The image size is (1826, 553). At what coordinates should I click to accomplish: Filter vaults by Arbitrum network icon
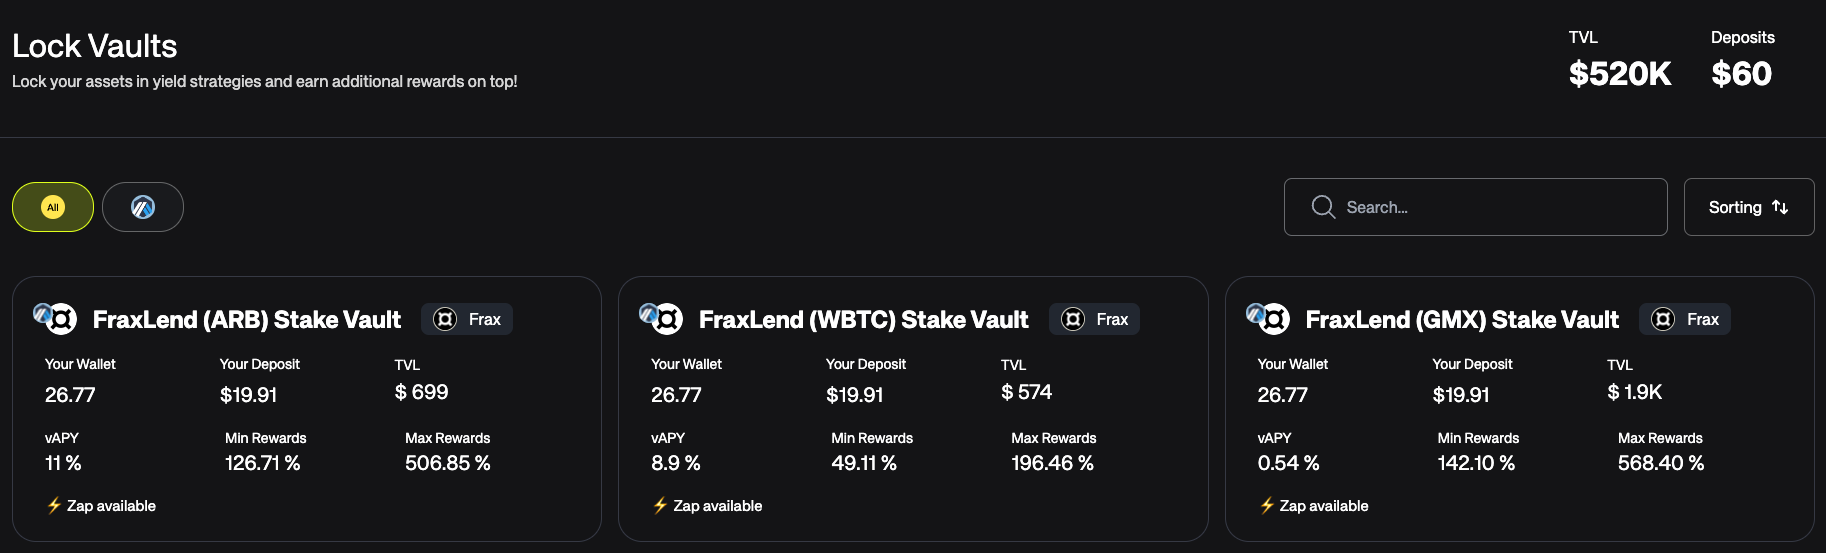[x=143, y=207]
